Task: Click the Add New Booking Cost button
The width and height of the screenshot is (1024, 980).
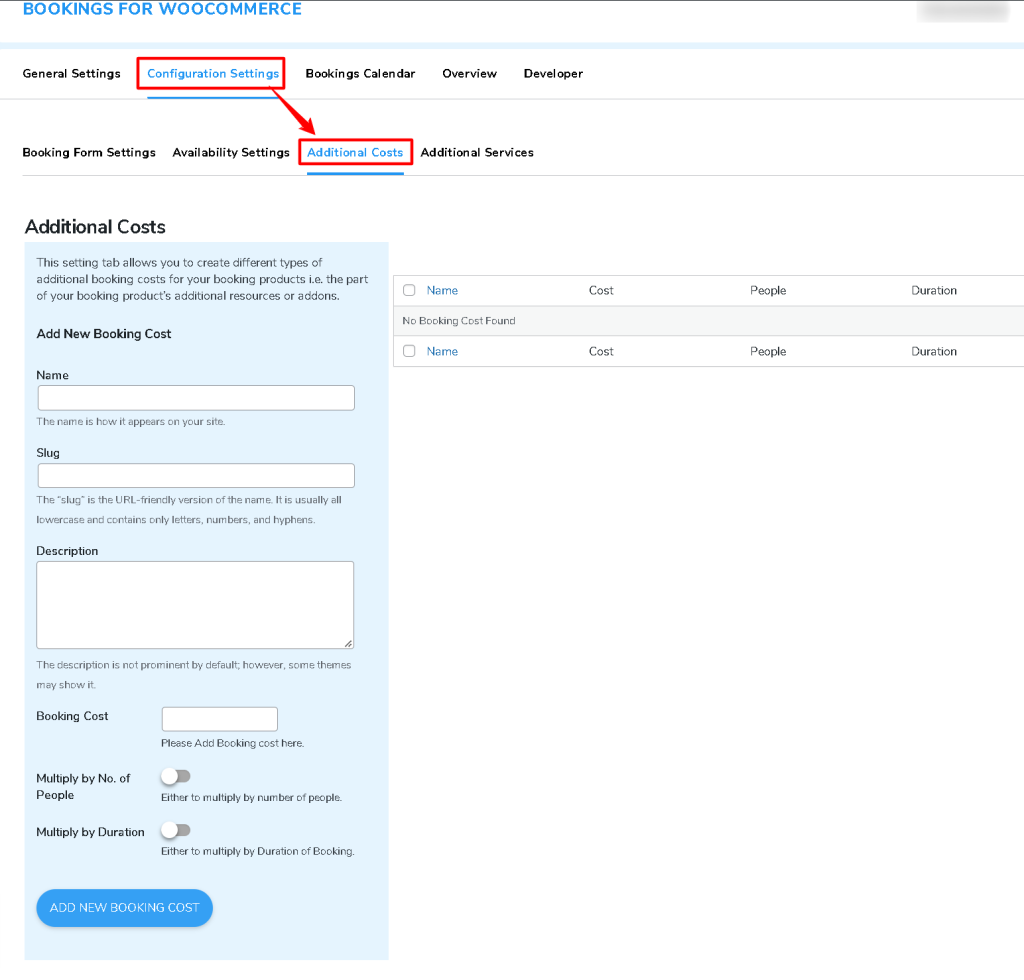Action: click(x=125, y=908)
